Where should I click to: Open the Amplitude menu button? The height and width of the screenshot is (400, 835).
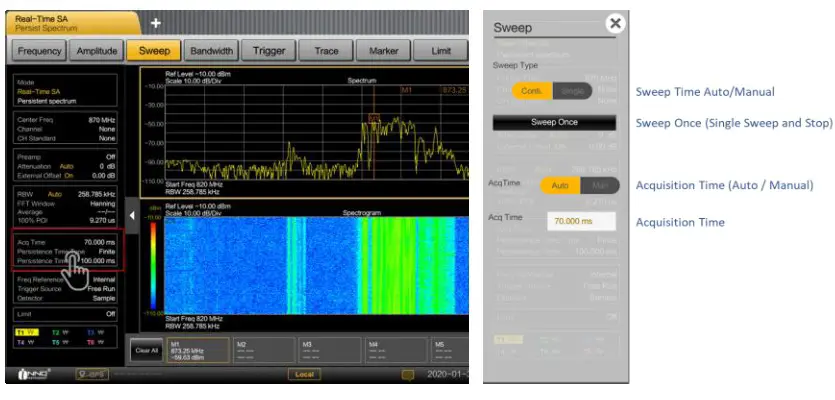tap(96, 51)
